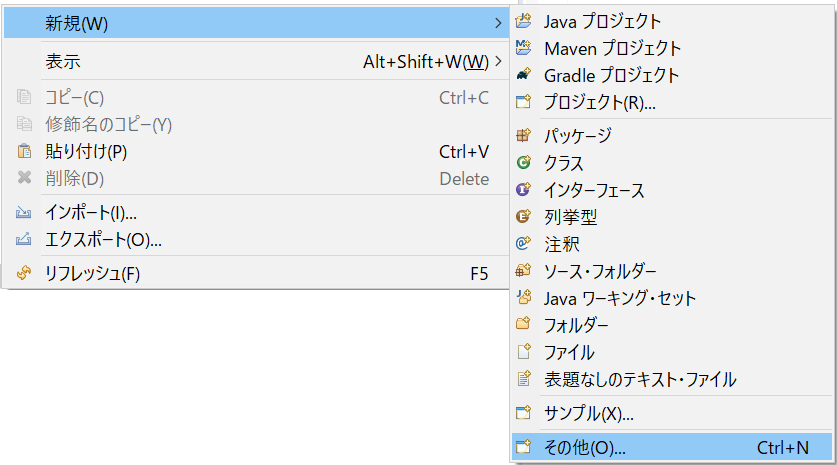Create 表題なしのテキスト・ファイル
The image size is (837, 465).
pos(672,379)
